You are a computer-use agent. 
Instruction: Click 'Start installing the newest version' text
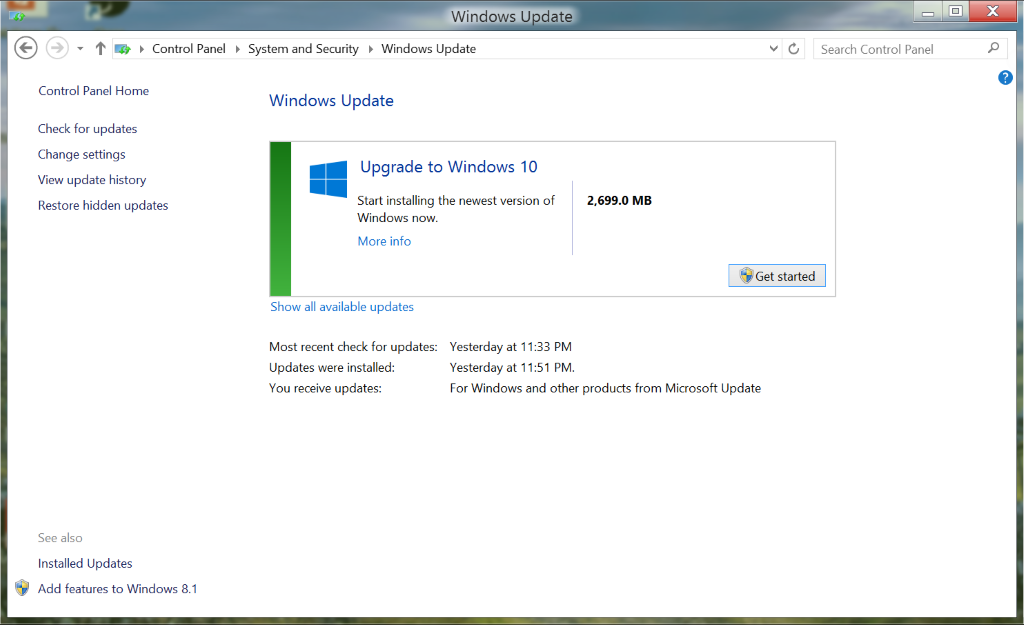(456, 209)
